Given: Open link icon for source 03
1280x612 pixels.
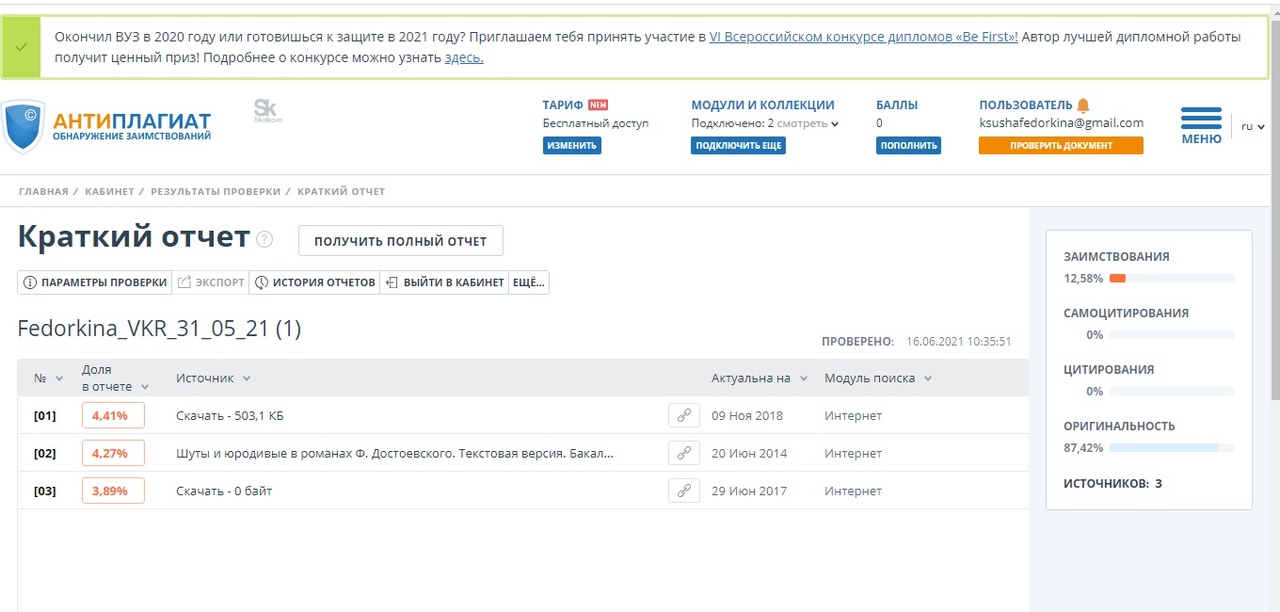Looking at the screenshot, I should pos(684,491).
